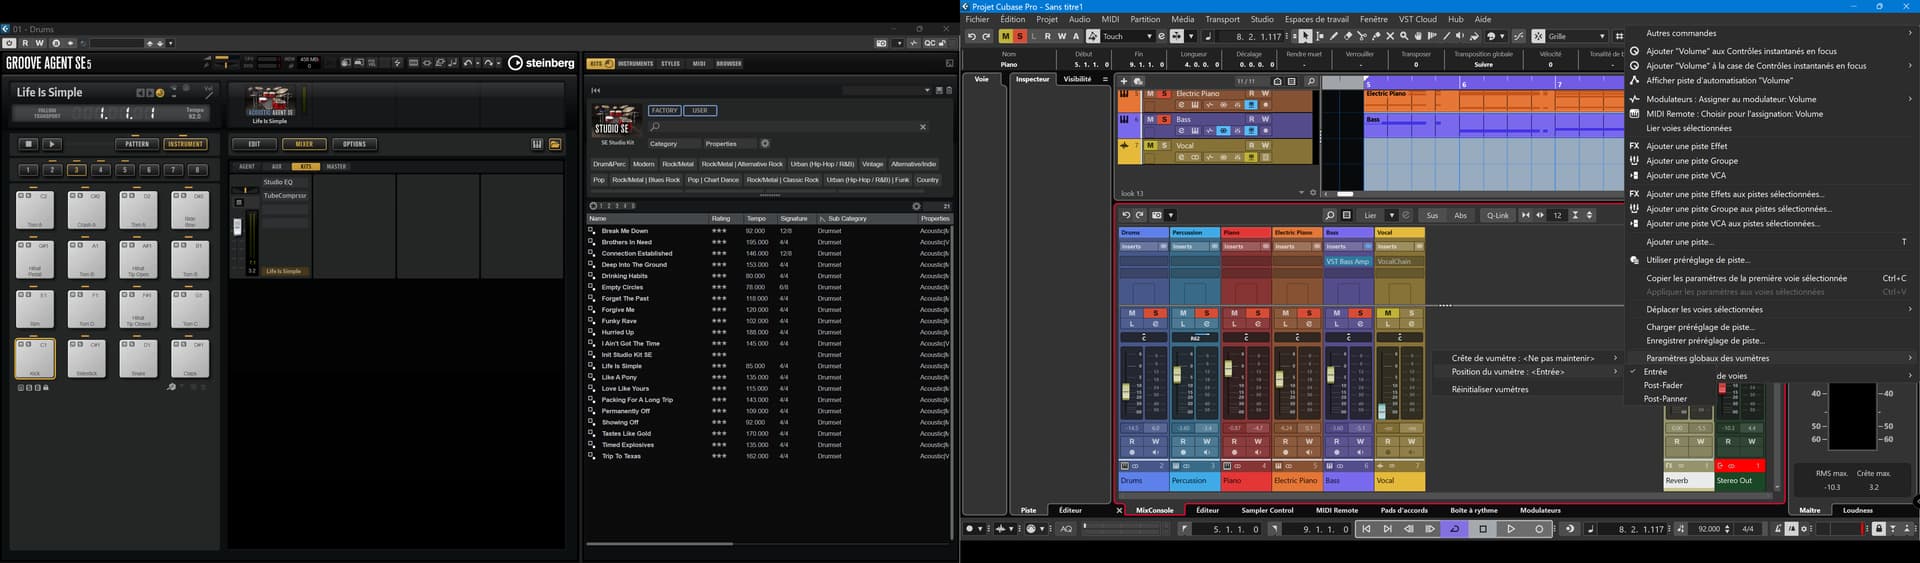Switch to the Pads d'accords tab

click(x=1404, y=510)
